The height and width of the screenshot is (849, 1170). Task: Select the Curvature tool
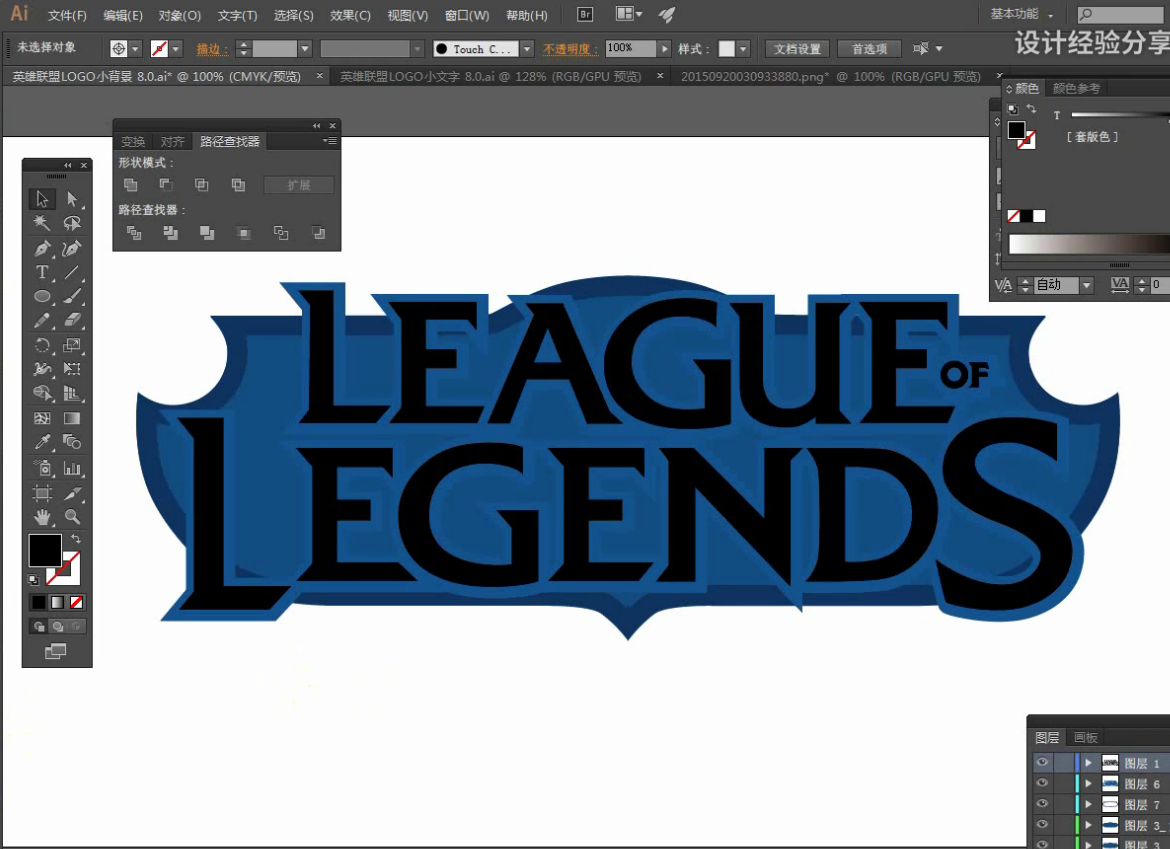coord(72,248)
